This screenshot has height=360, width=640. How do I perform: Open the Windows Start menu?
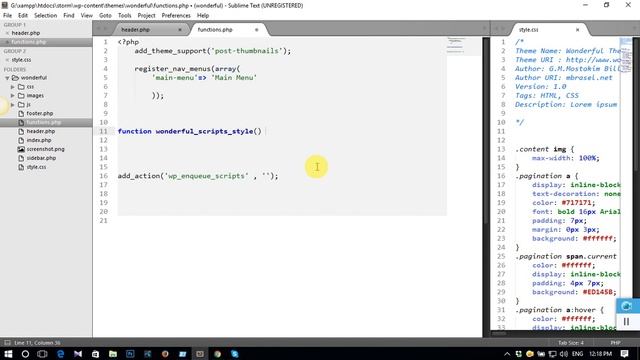tap(8, 354)
